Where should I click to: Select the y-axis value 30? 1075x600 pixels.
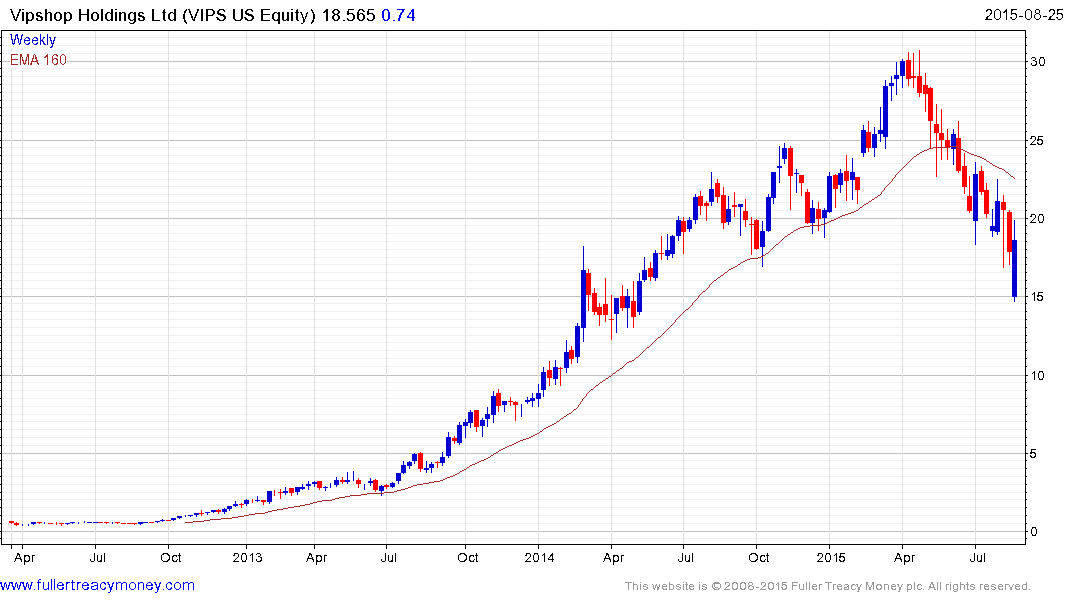point(1038,62)
